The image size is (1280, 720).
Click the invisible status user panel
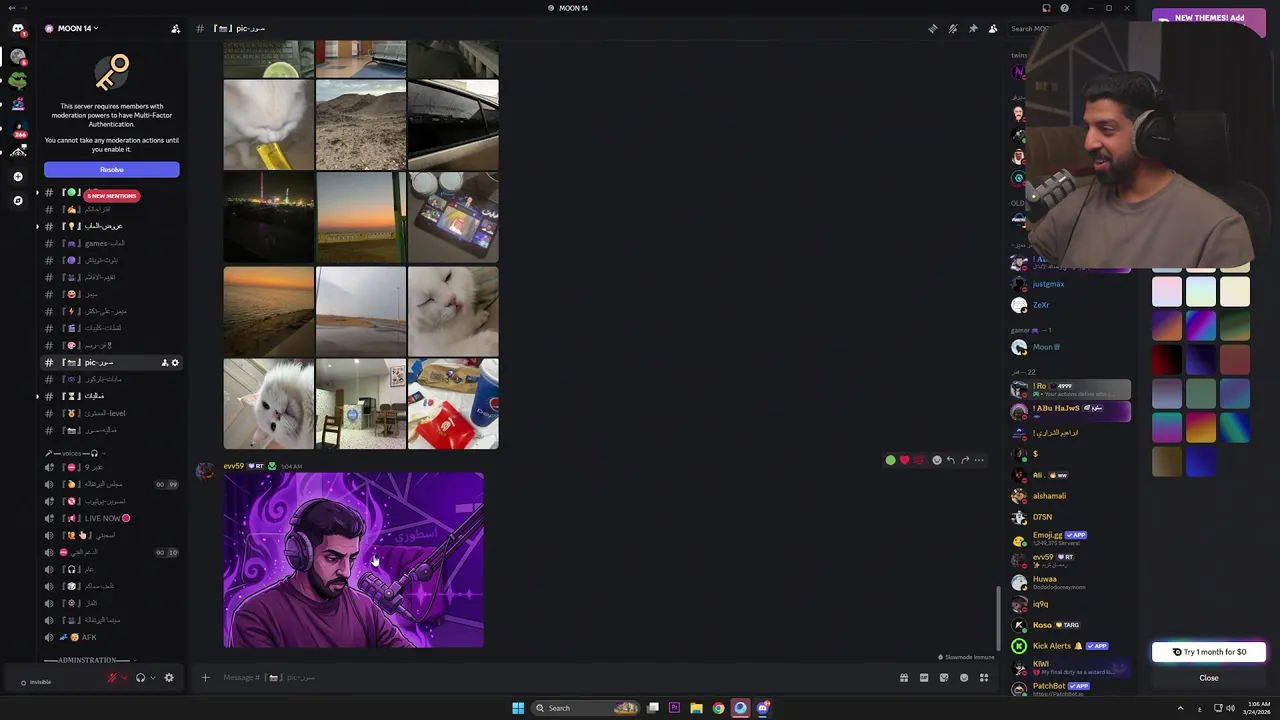coord(40,682)
